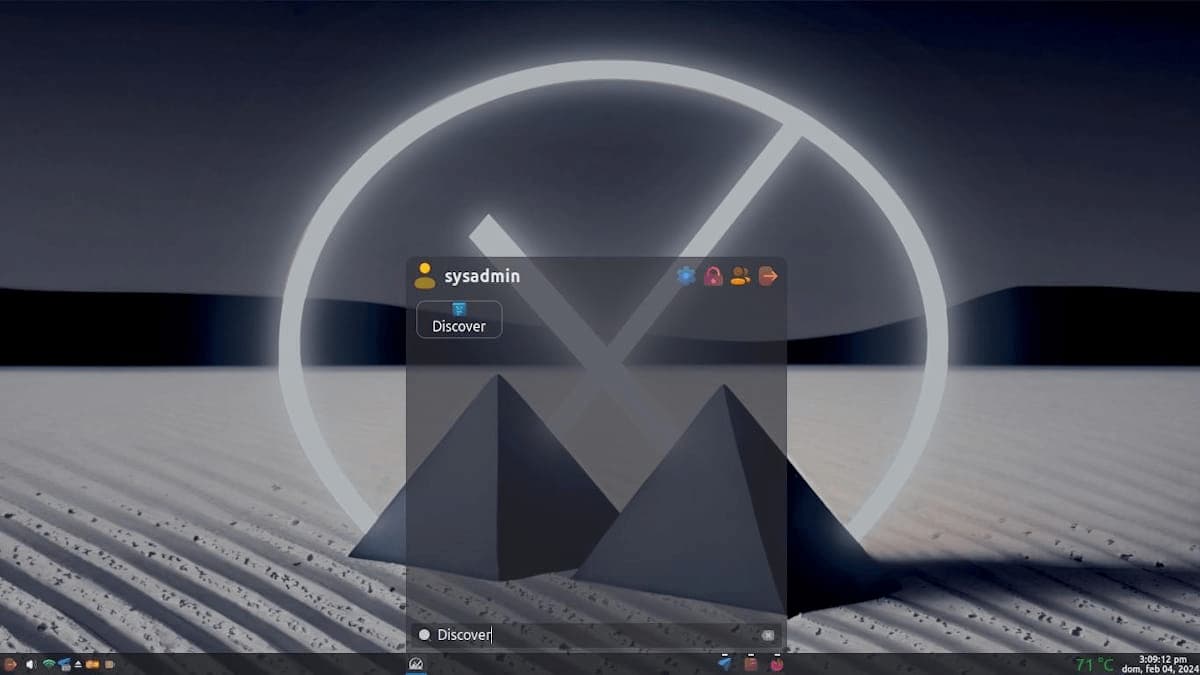Open the red round taskbar app icon

[x=776, y=664]
